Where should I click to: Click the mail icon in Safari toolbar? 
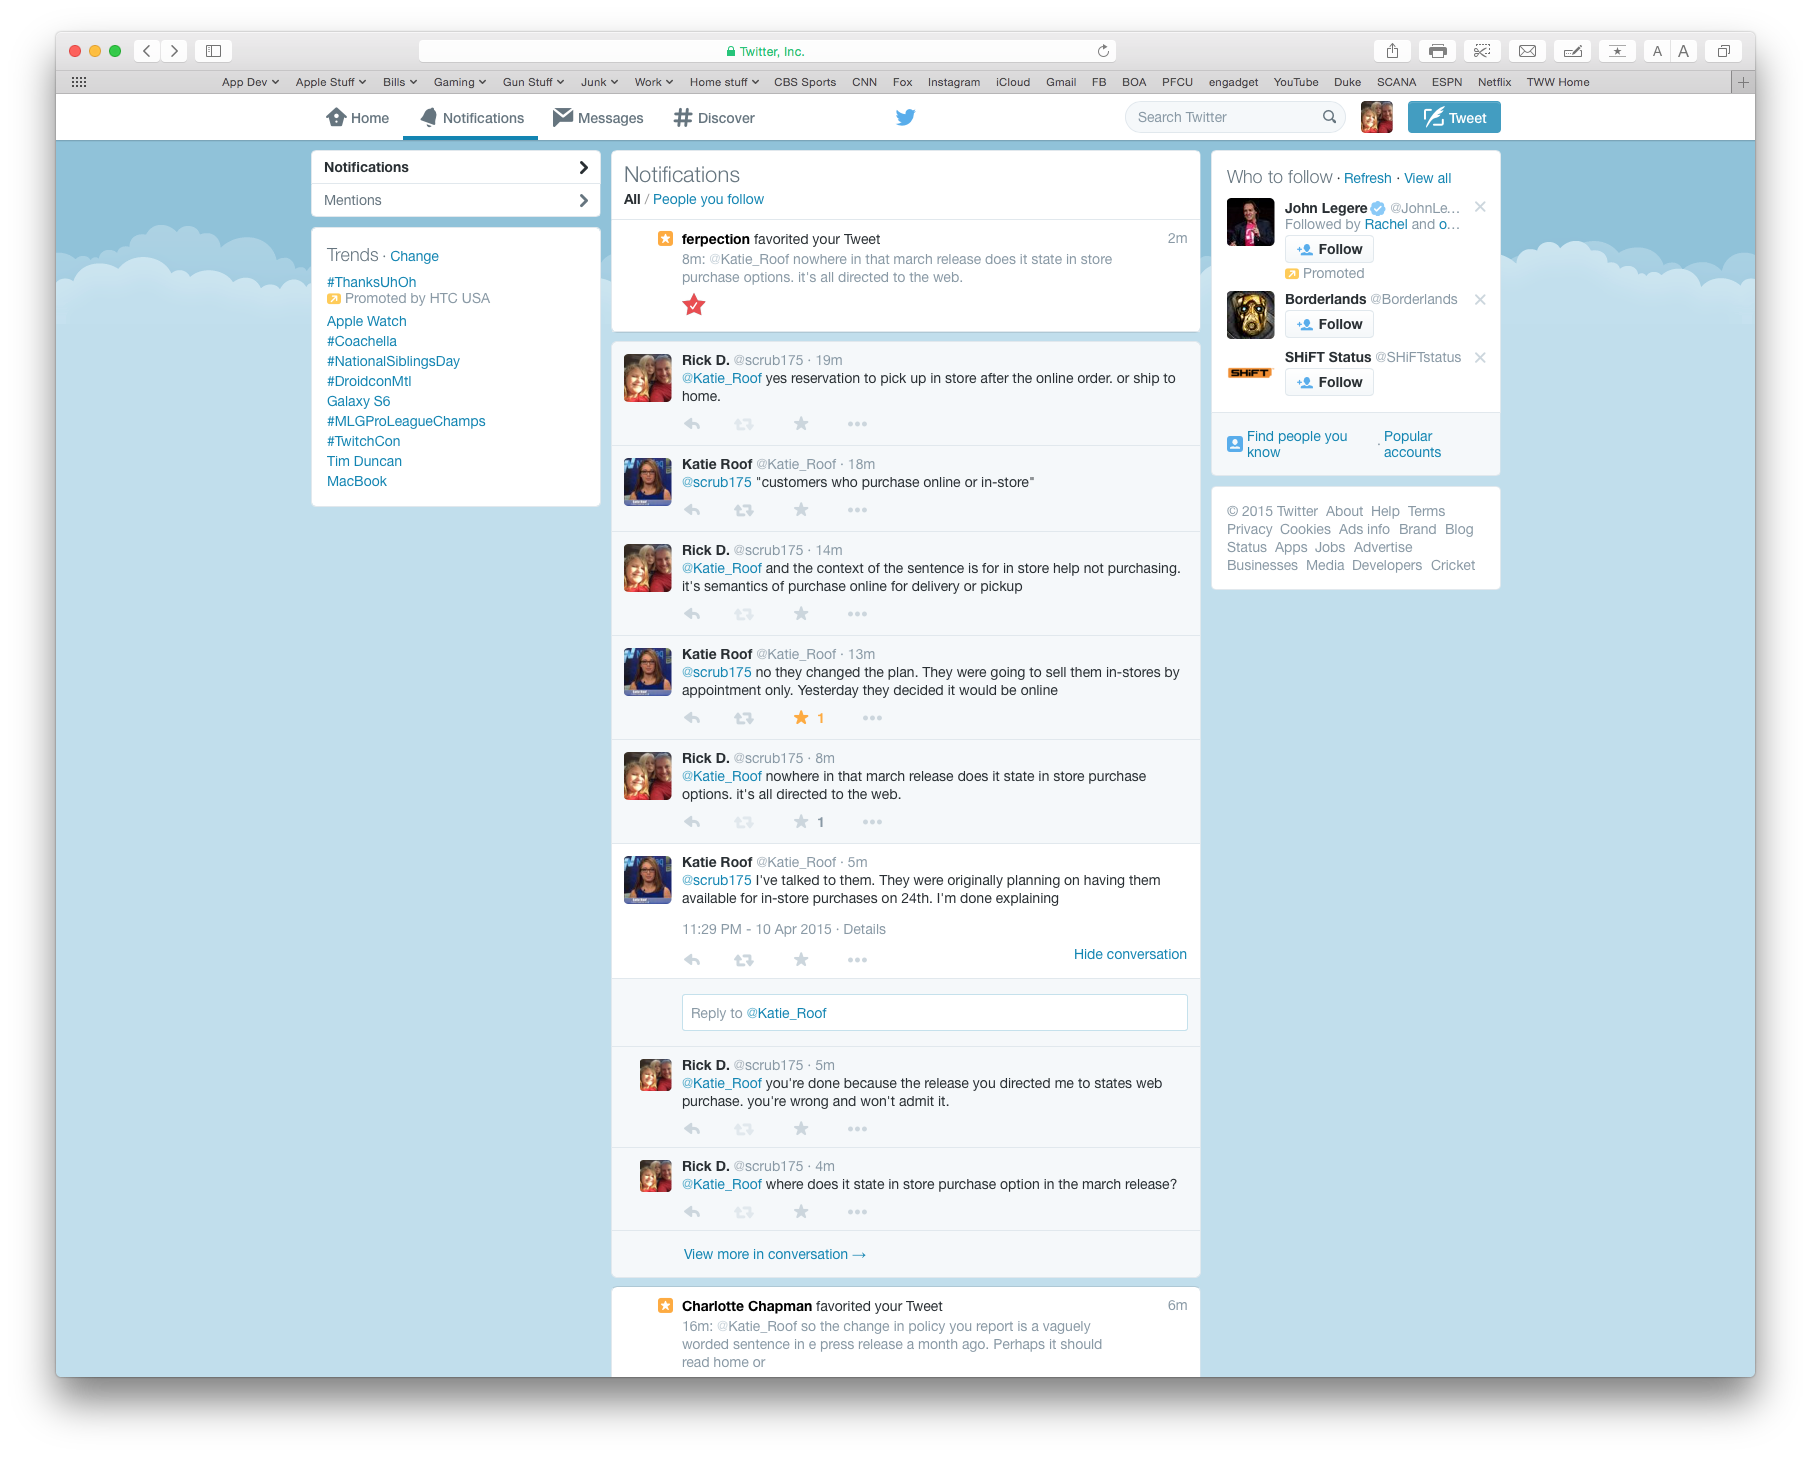(1527, 51)
